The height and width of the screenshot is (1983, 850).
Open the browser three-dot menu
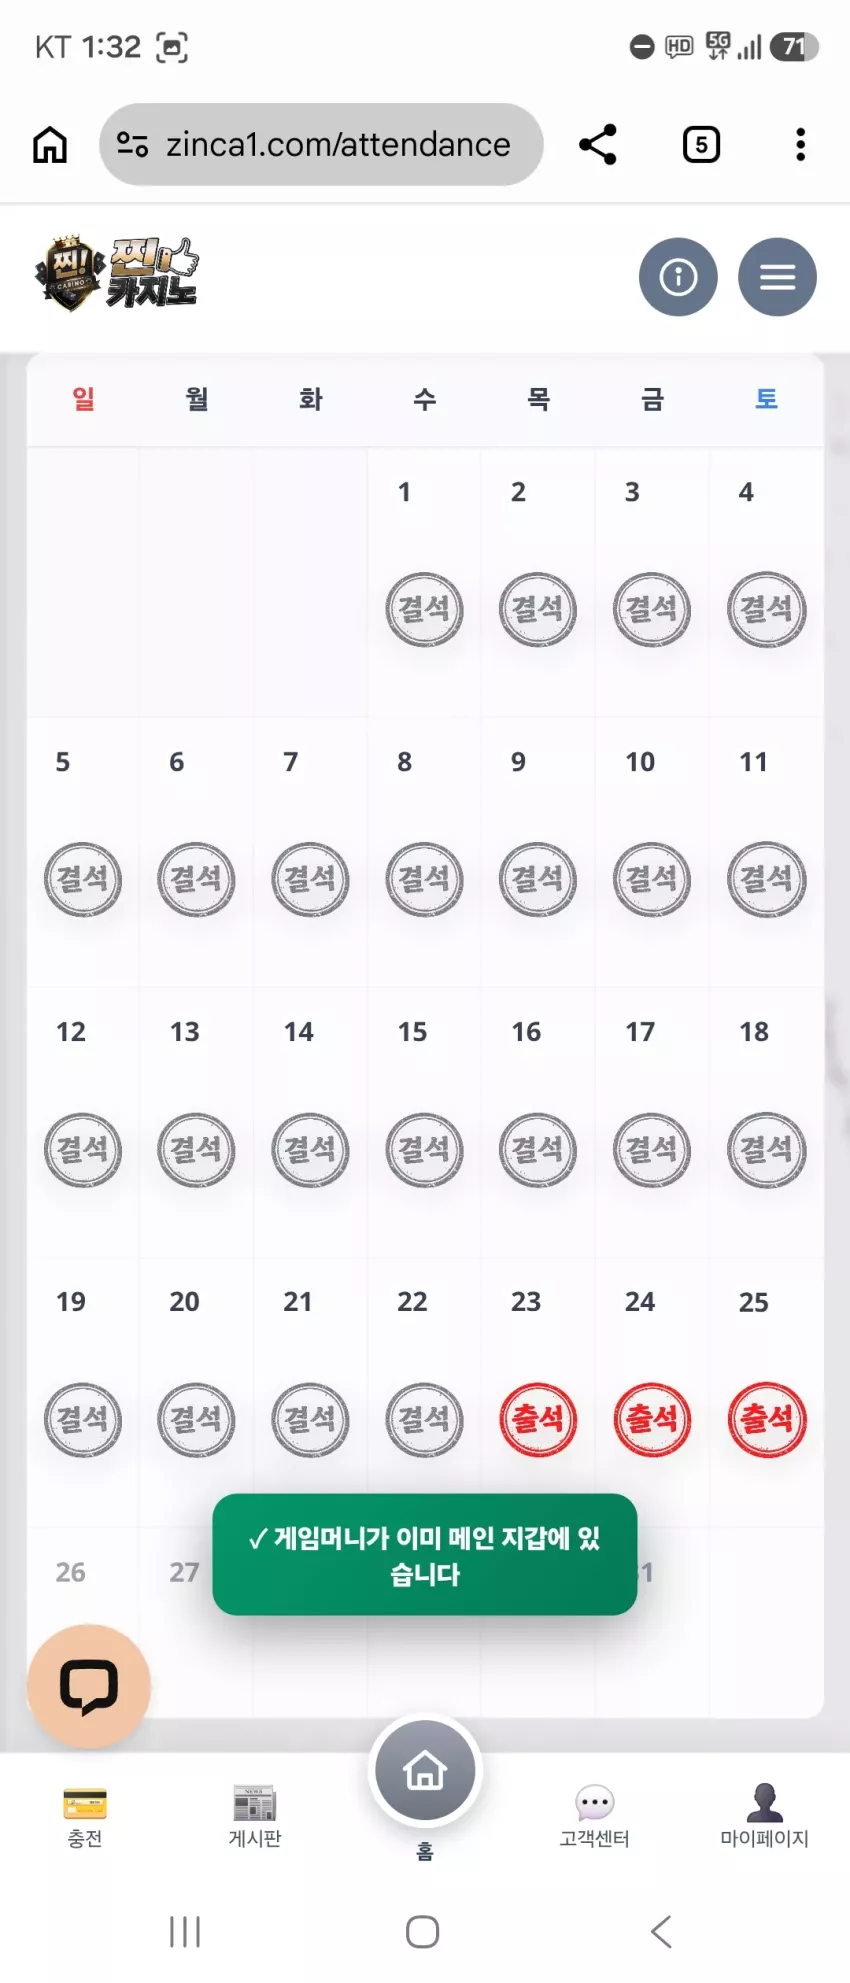[x=800, y=145]
